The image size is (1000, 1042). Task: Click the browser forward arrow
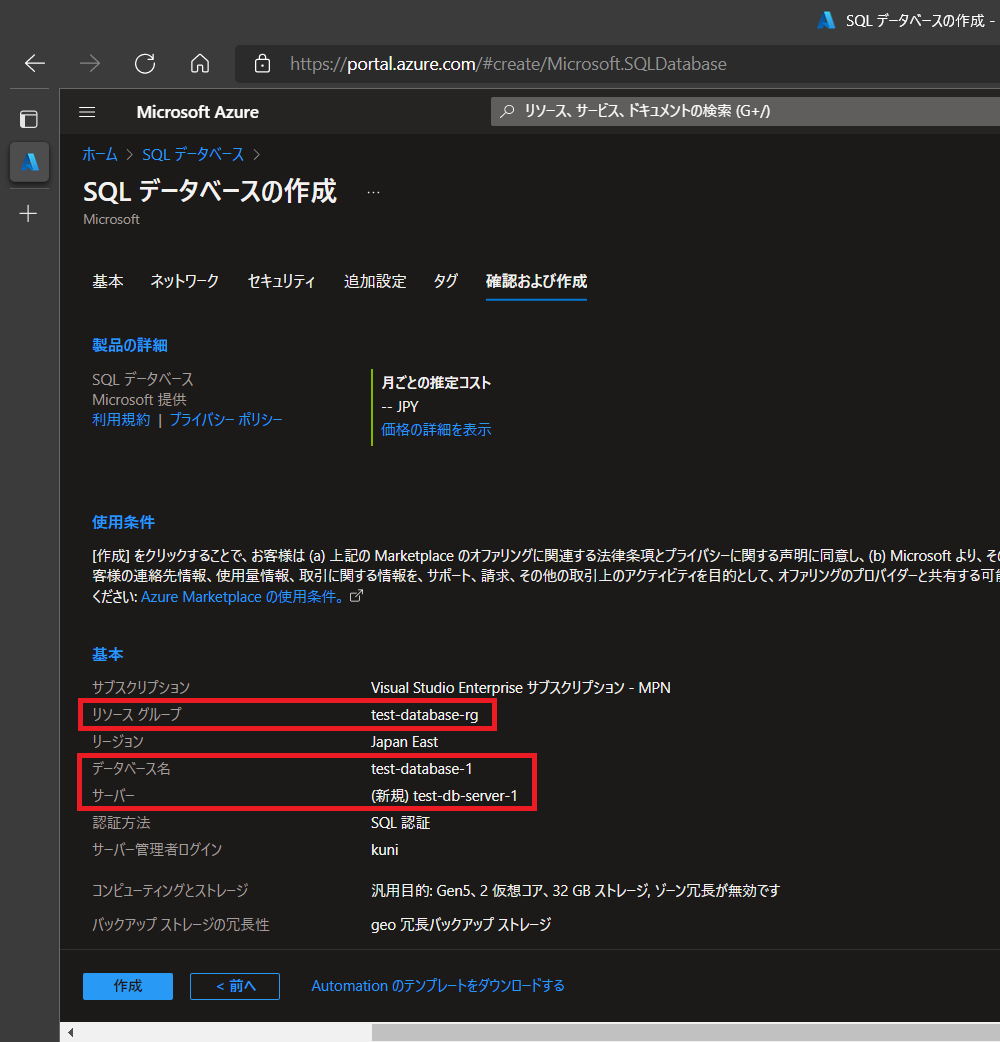coord(90,64)
